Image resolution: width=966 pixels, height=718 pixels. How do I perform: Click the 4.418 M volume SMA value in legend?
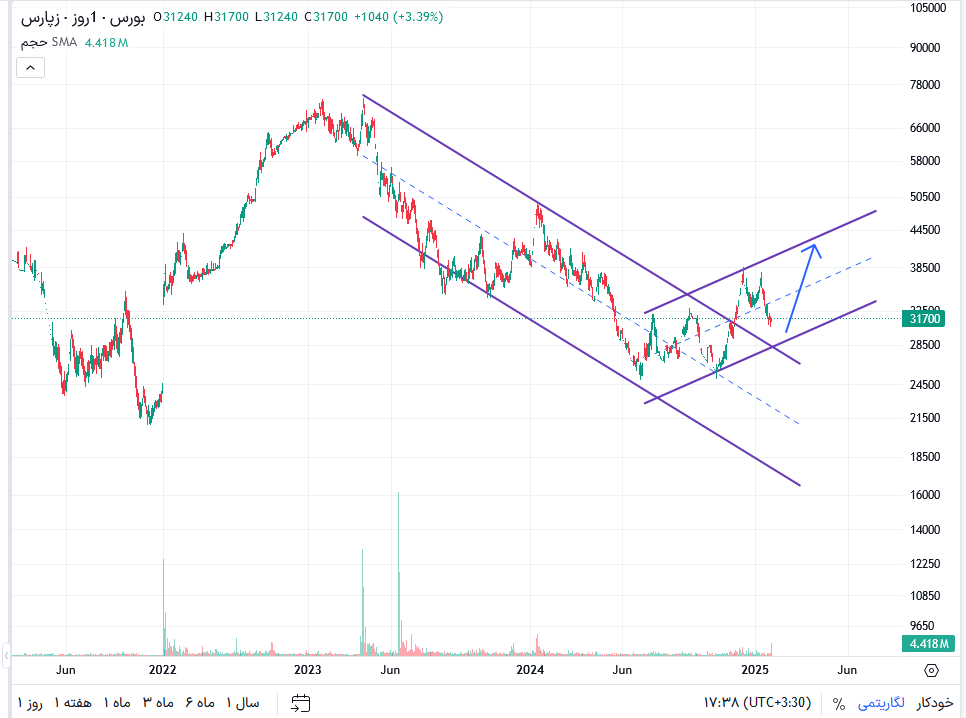[x=107, y=43]
